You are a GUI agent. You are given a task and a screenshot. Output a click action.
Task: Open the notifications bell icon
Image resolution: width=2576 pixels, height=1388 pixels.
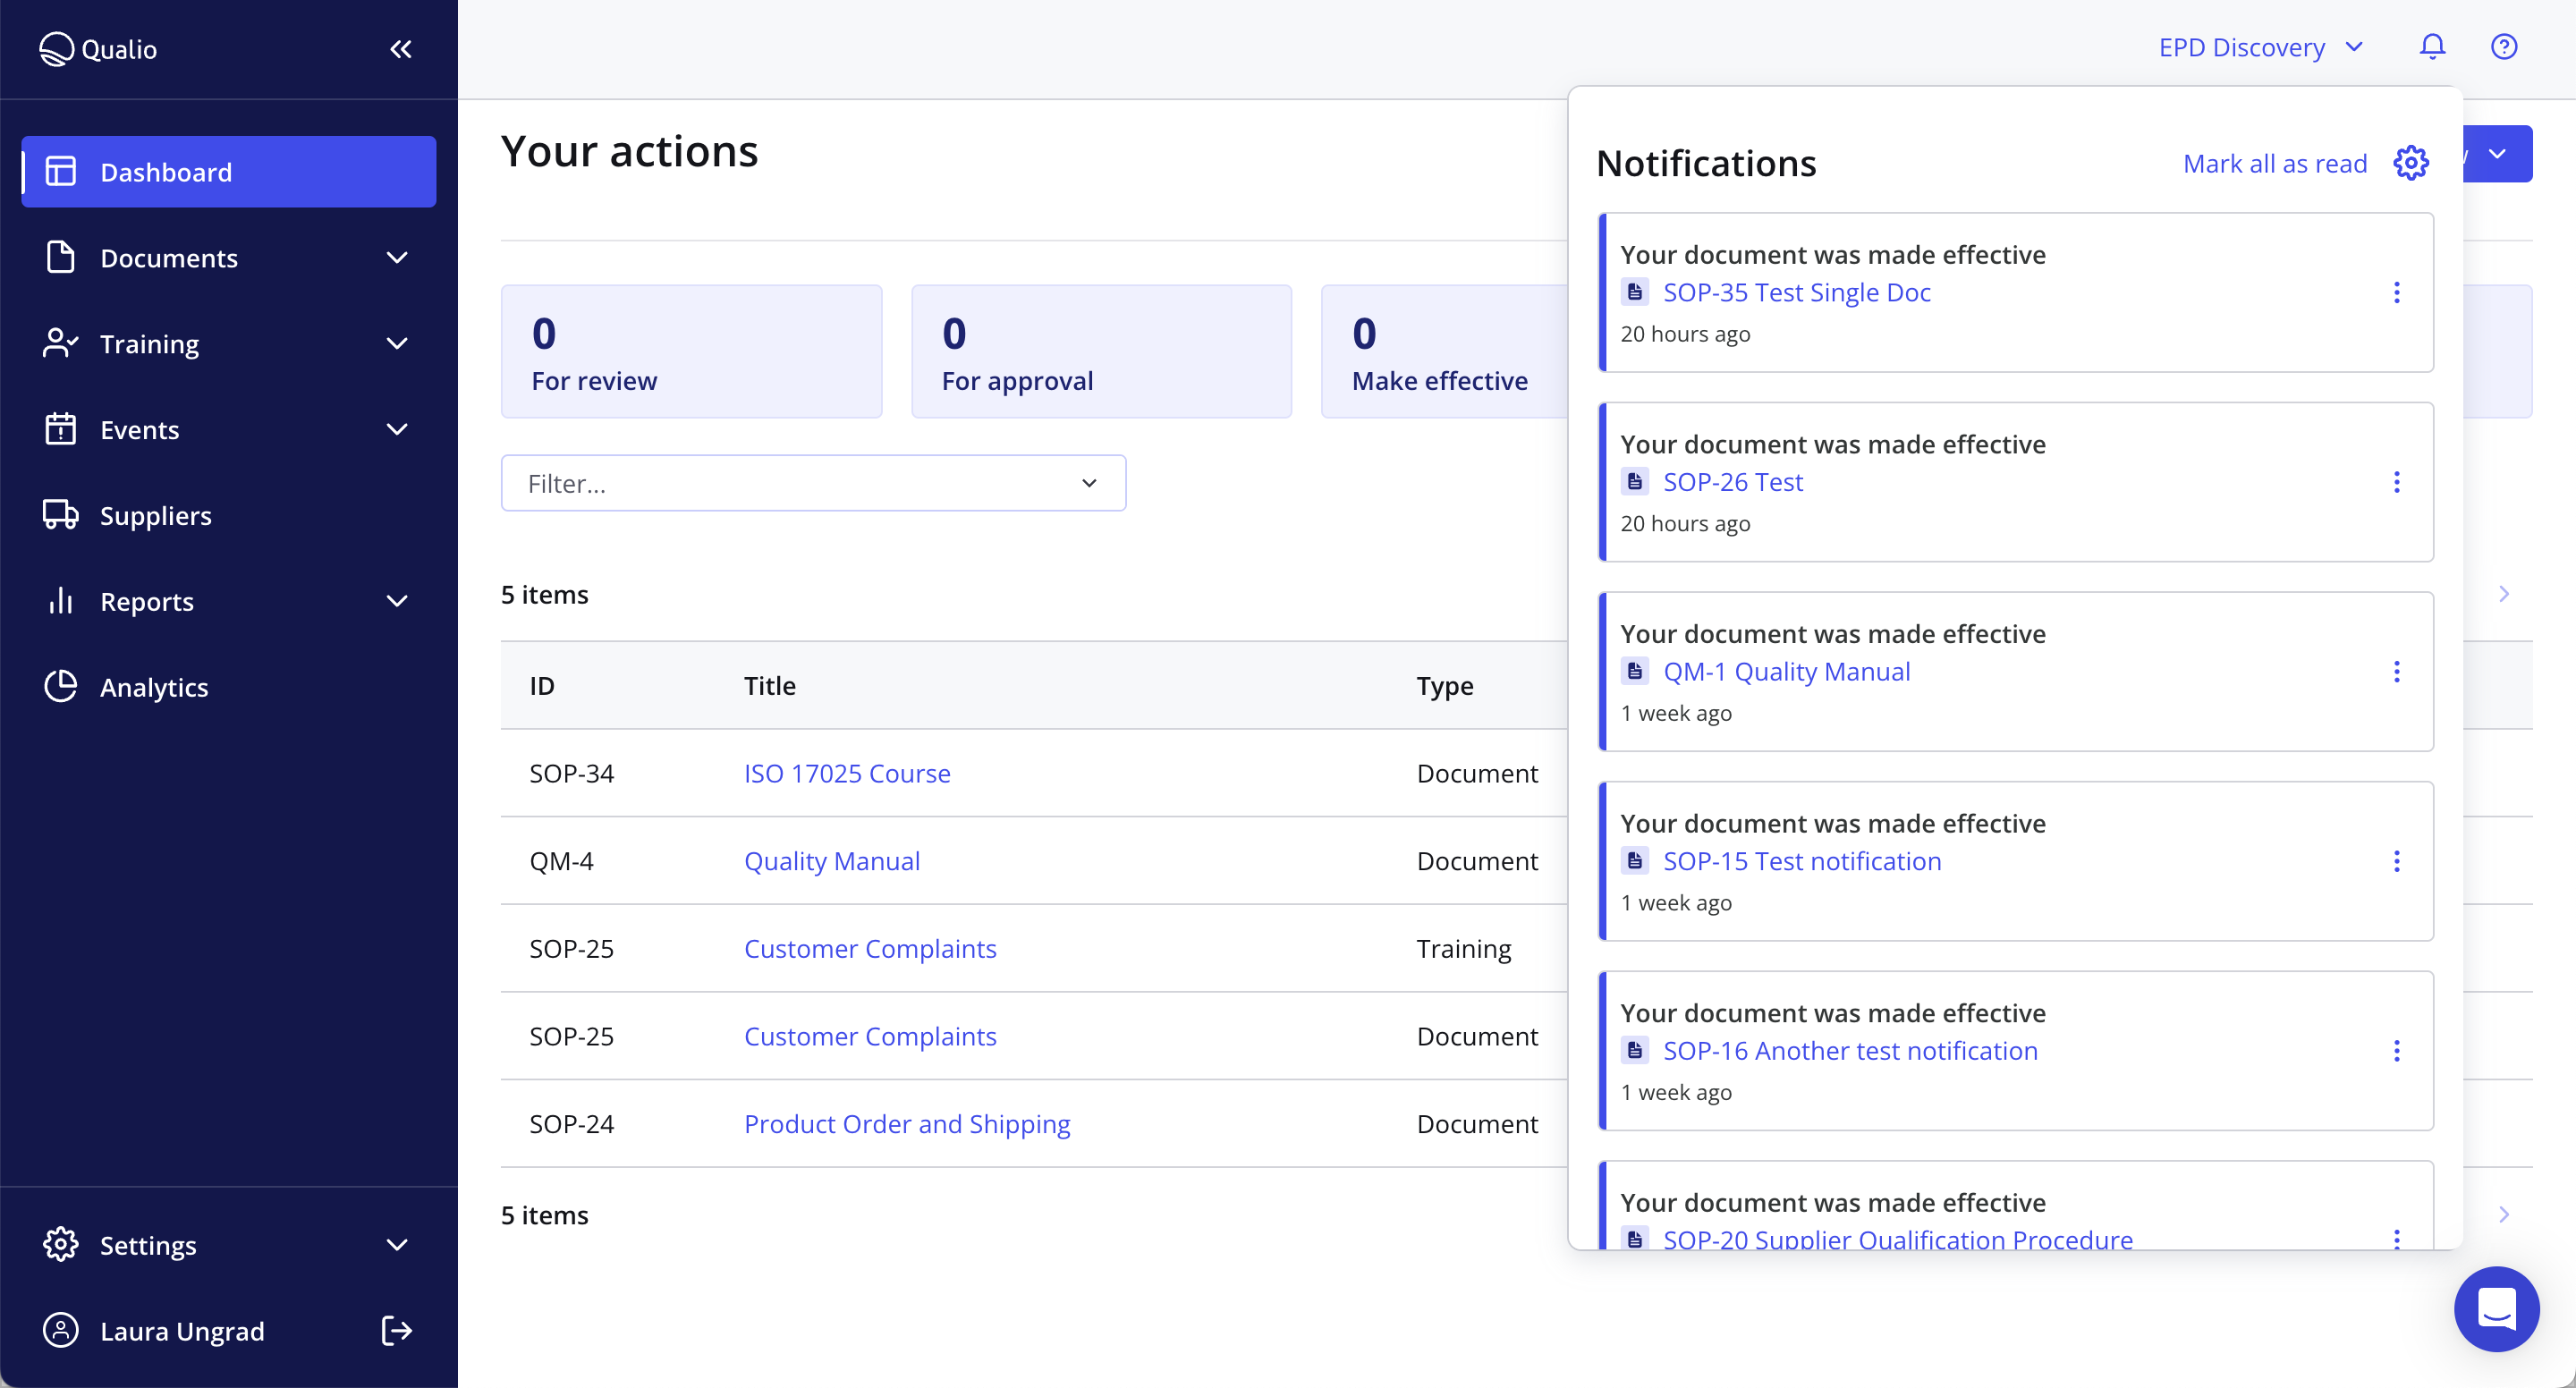tap(2432, 46)
